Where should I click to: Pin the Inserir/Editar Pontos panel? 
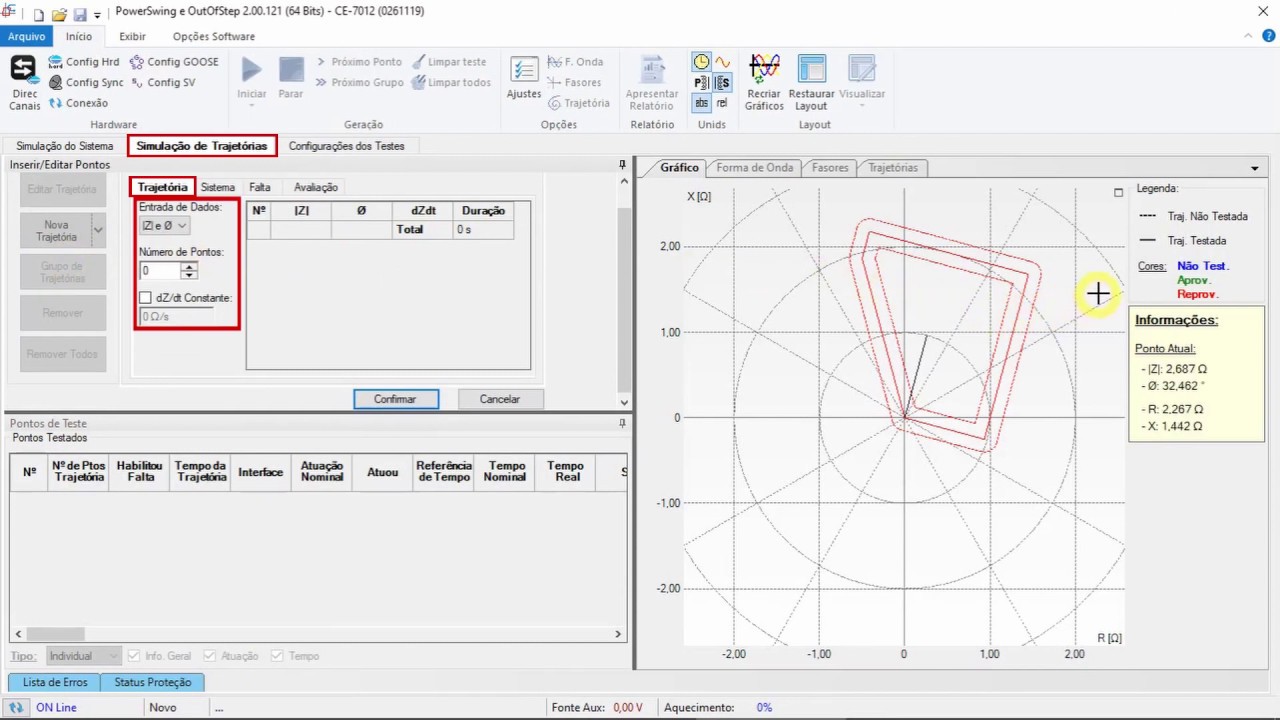coord(622,164)
